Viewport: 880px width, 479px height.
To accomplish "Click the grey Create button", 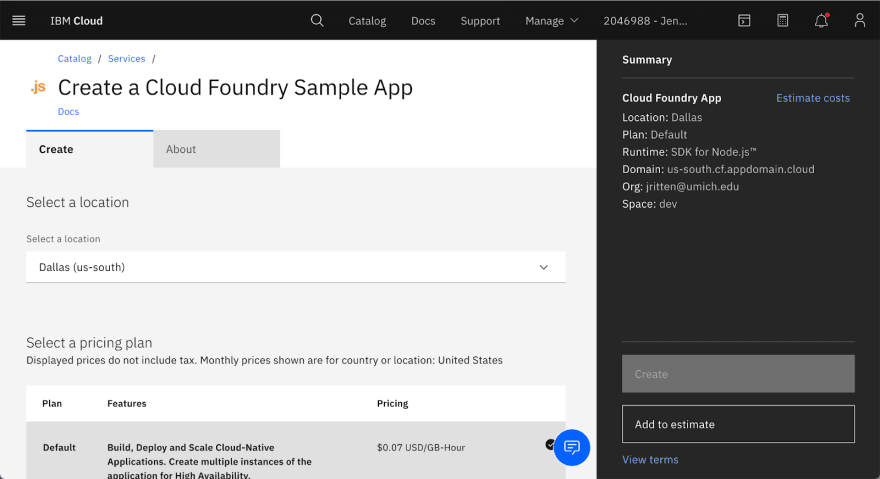I will 738,373.
